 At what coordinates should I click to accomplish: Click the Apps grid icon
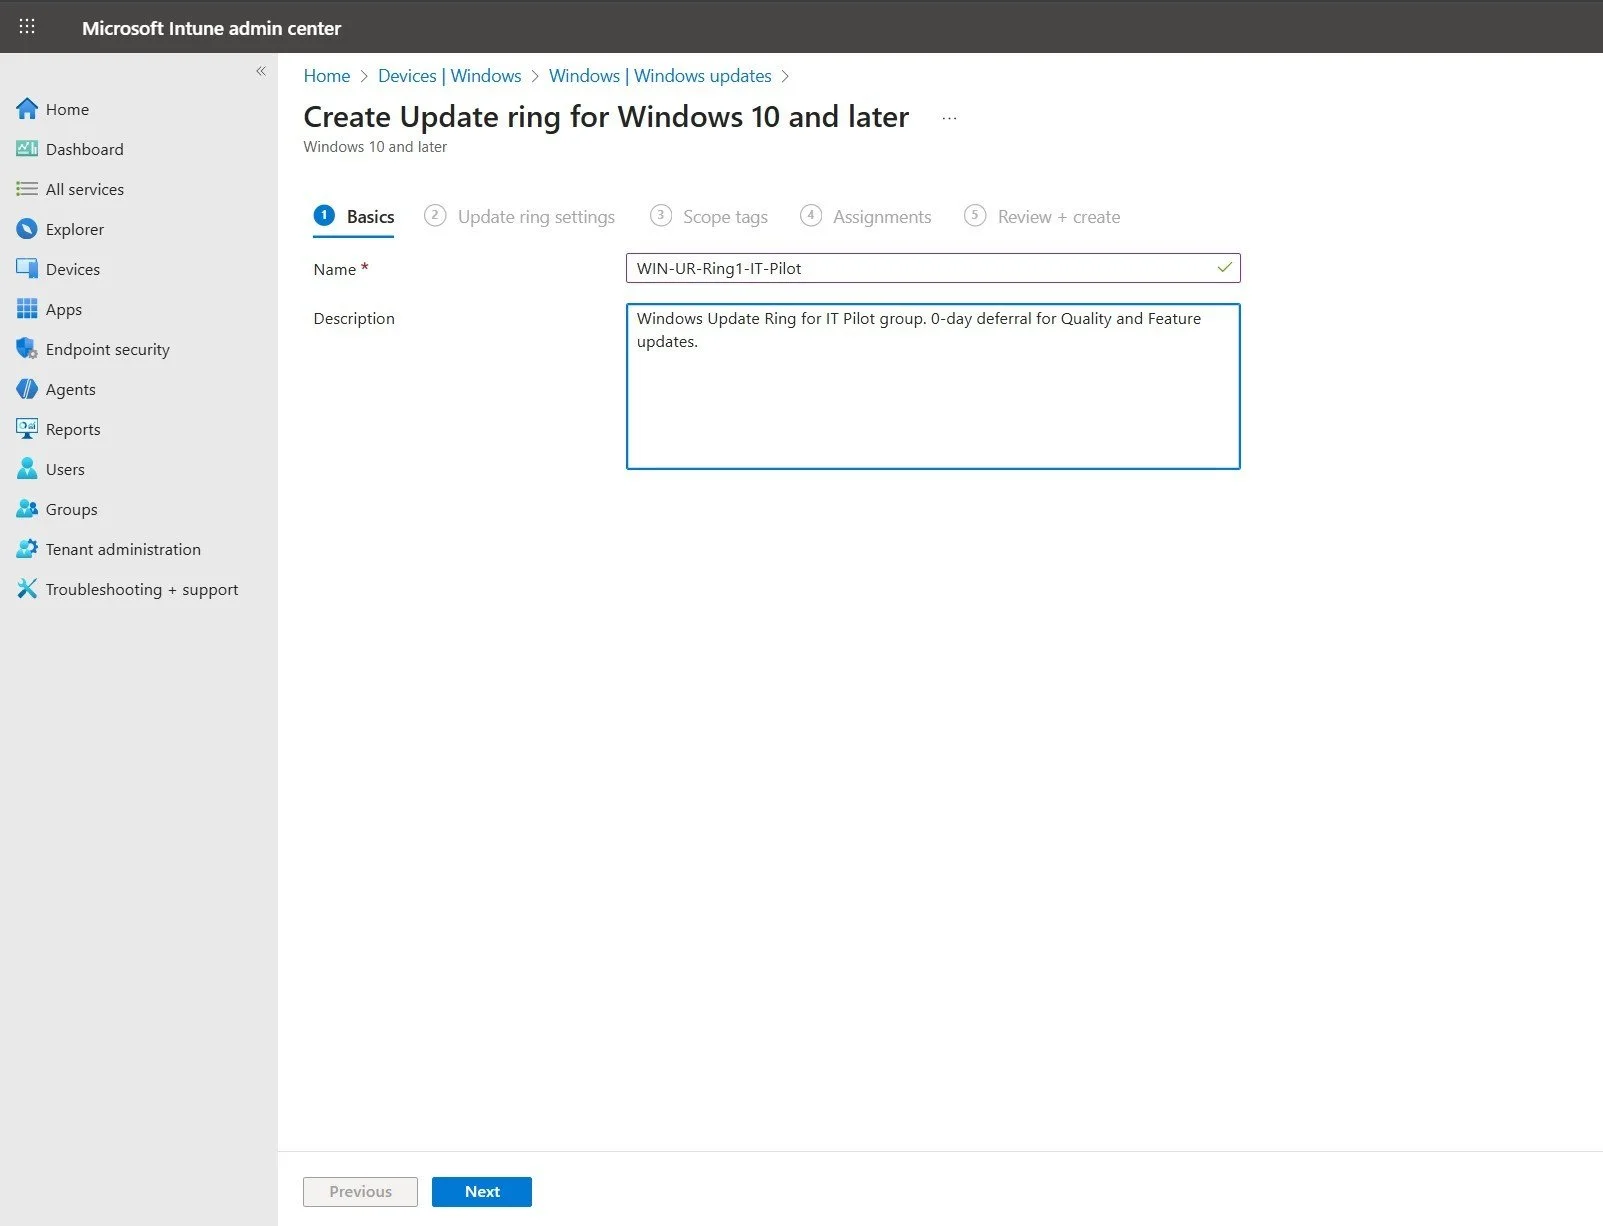click(x=27, y=309)
